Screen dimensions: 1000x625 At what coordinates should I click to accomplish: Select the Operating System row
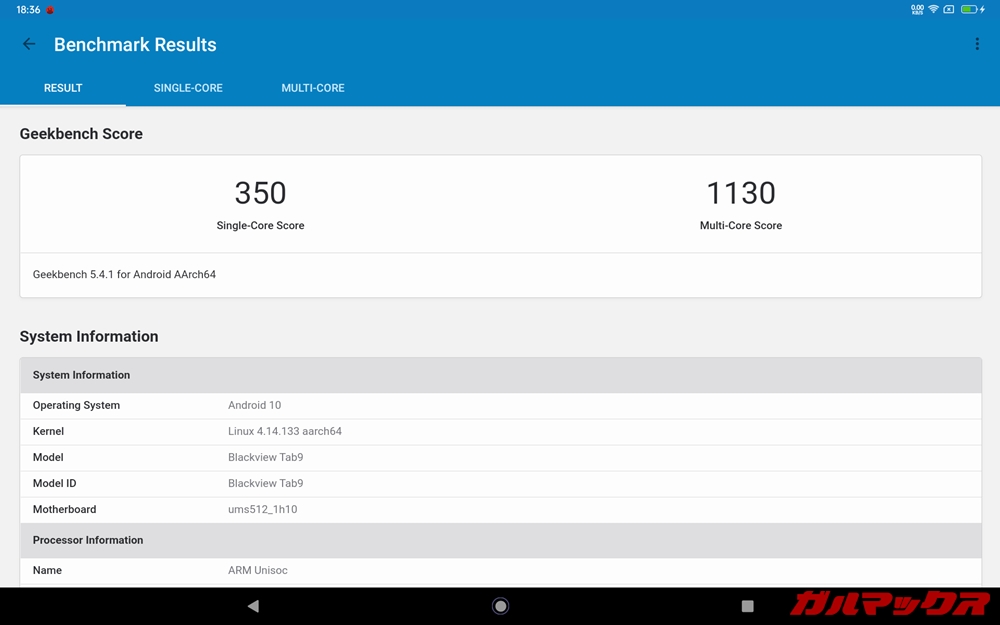(x=500, y=405)
